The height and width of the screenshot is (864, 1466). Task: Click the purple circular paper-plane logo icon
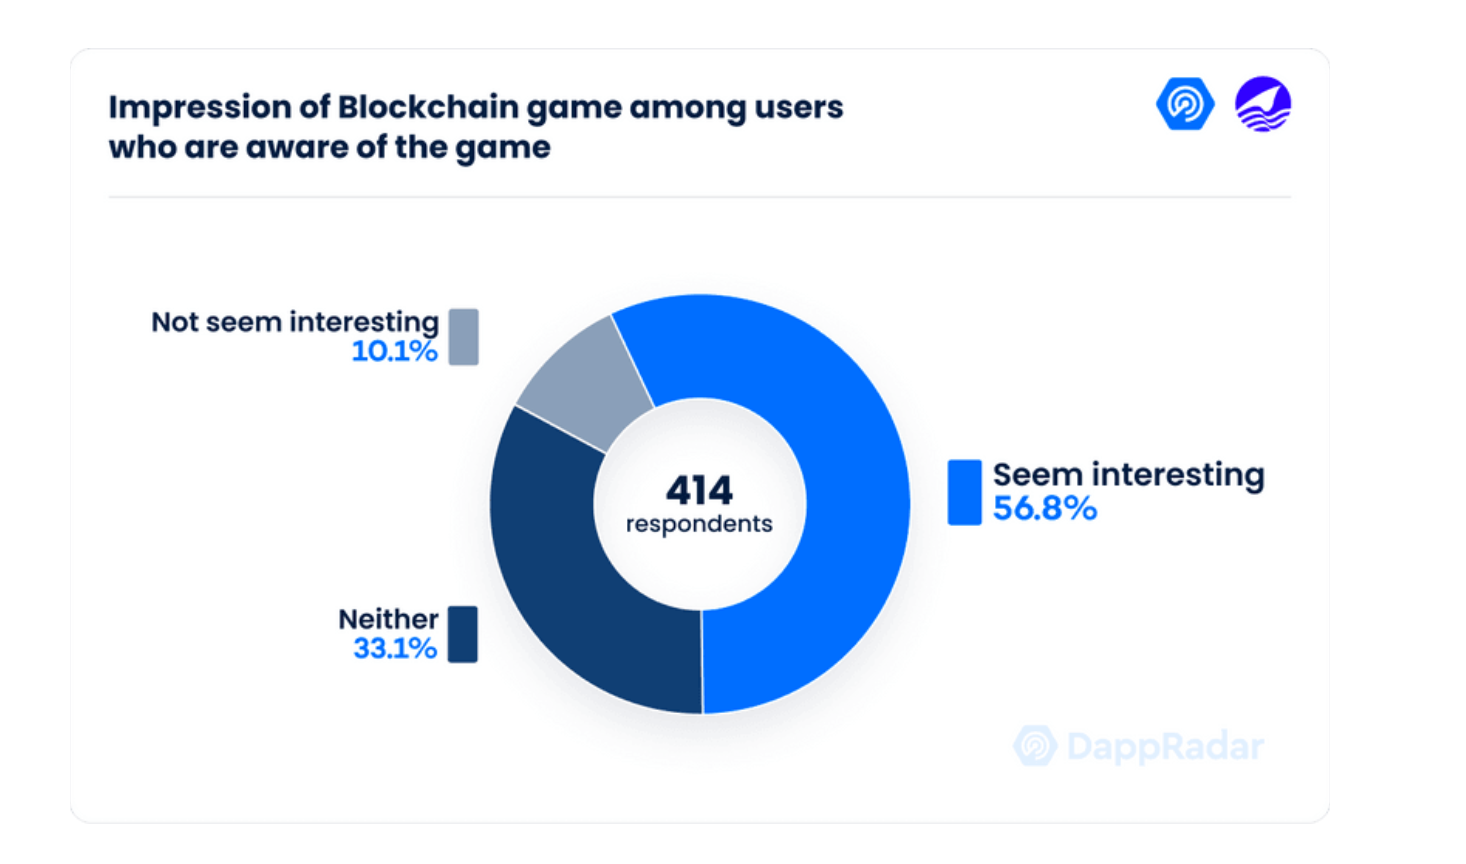[x=1263, y=104]
